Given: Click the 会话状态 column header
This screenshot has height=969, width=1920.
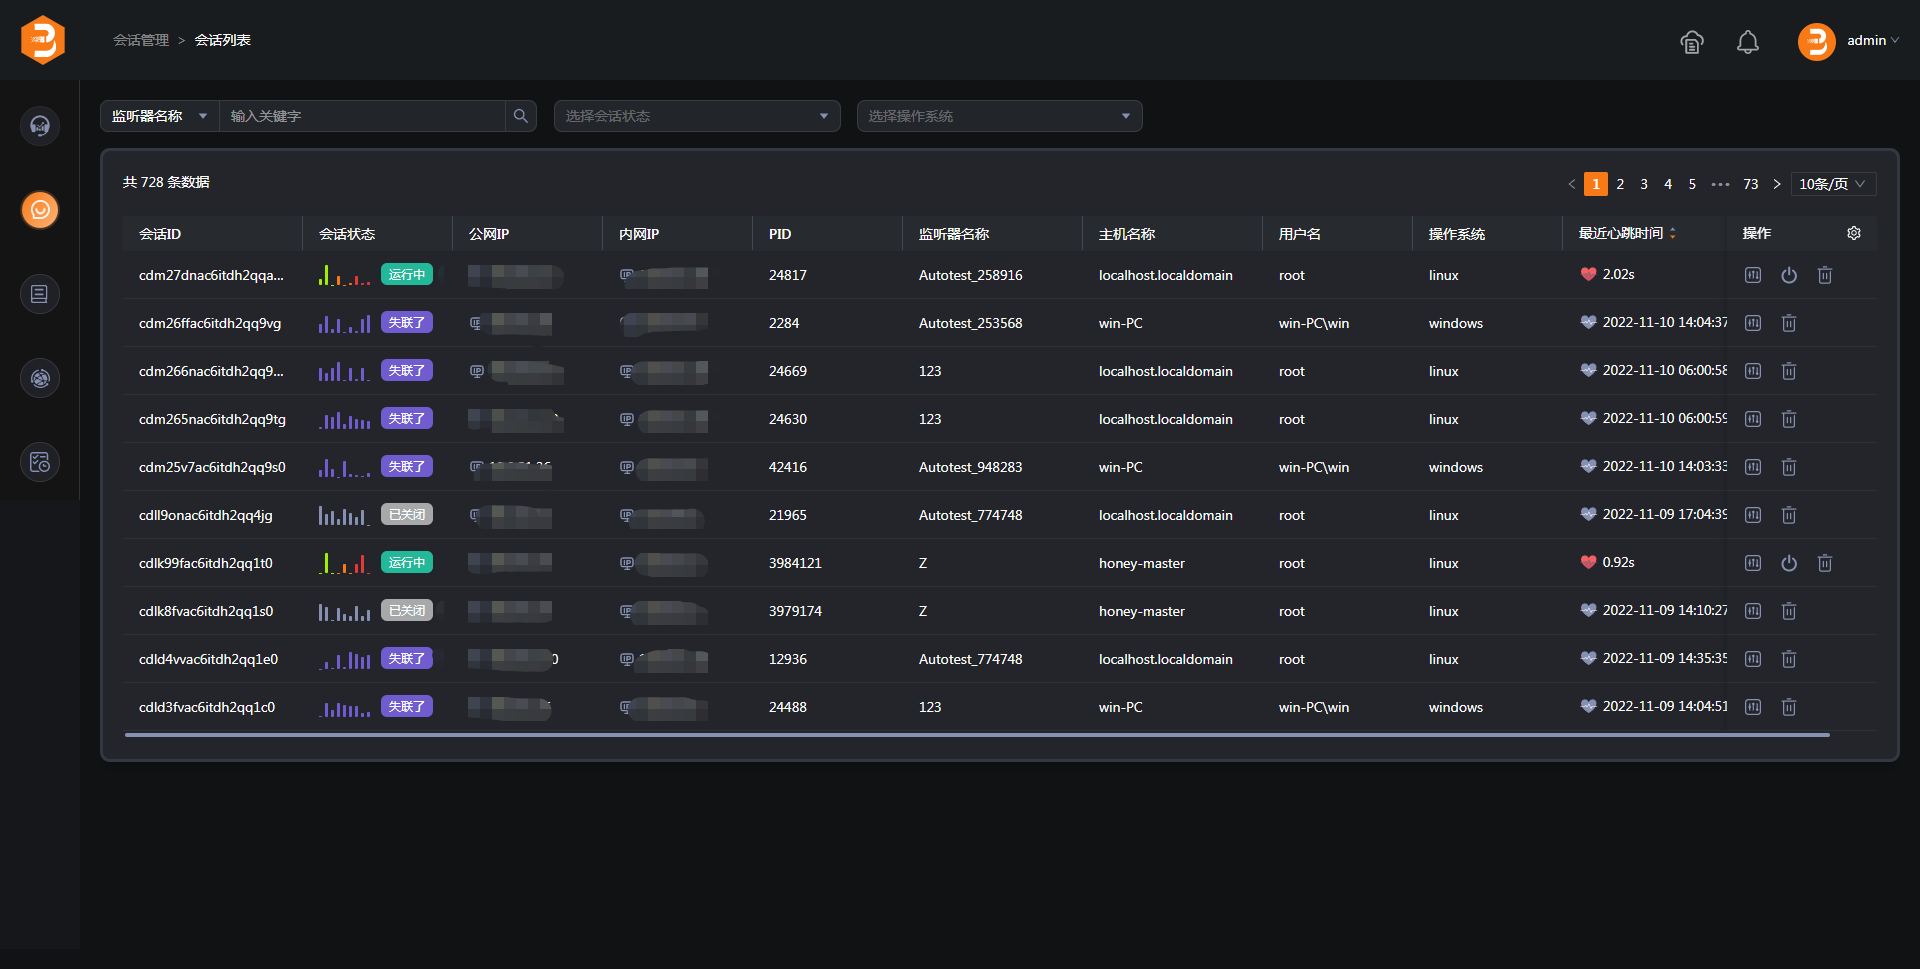Looking at the screenshot, I should [347, 234].
